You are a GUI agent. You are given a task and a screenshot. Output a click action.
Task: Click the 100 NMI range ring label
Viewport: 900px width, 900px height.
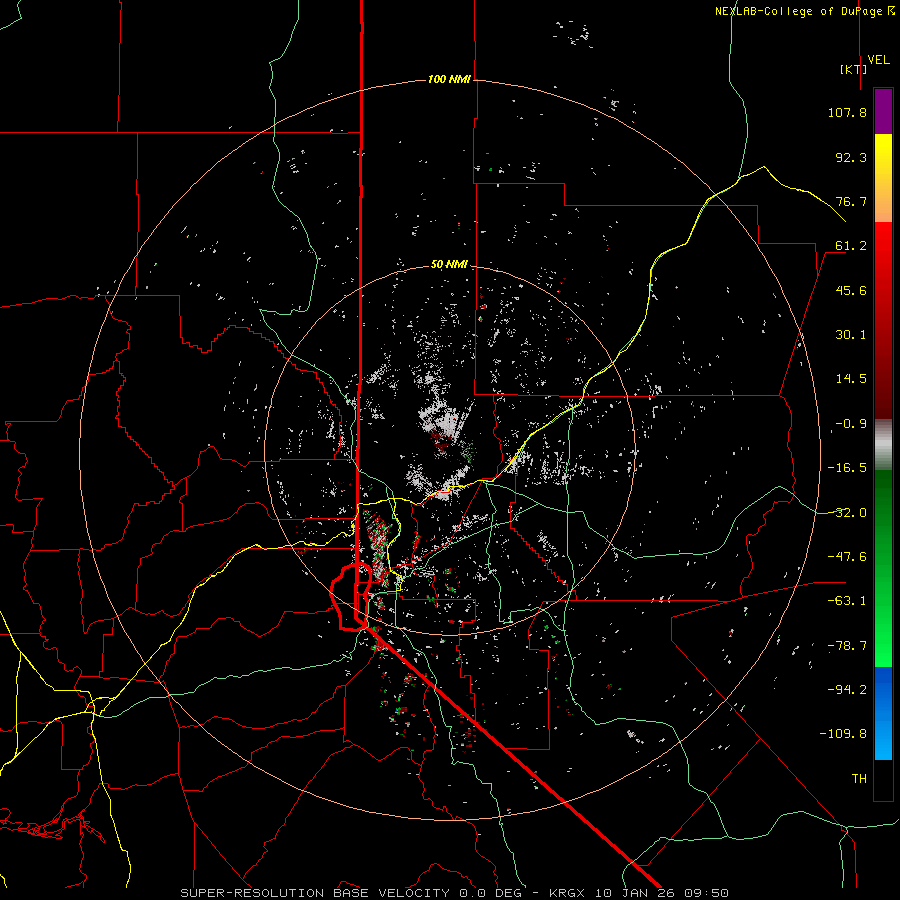coord(449,79)
